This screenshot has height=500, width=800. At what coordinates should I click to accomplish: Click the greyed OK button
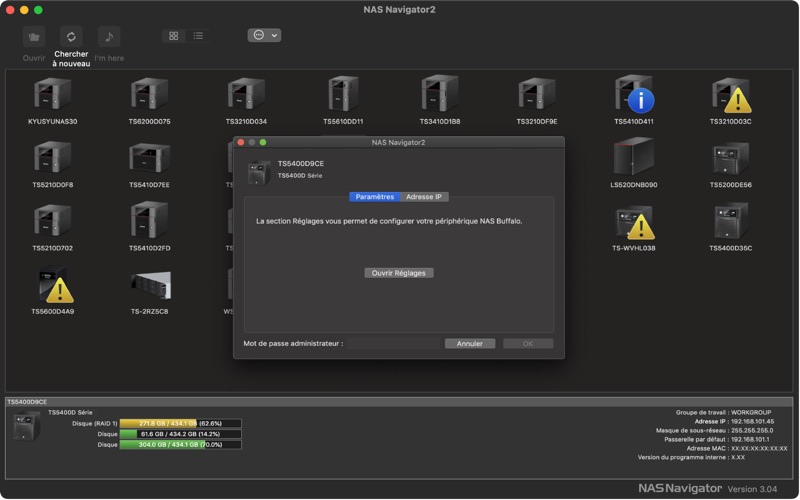pyautogui.click(x=528, y=344)
